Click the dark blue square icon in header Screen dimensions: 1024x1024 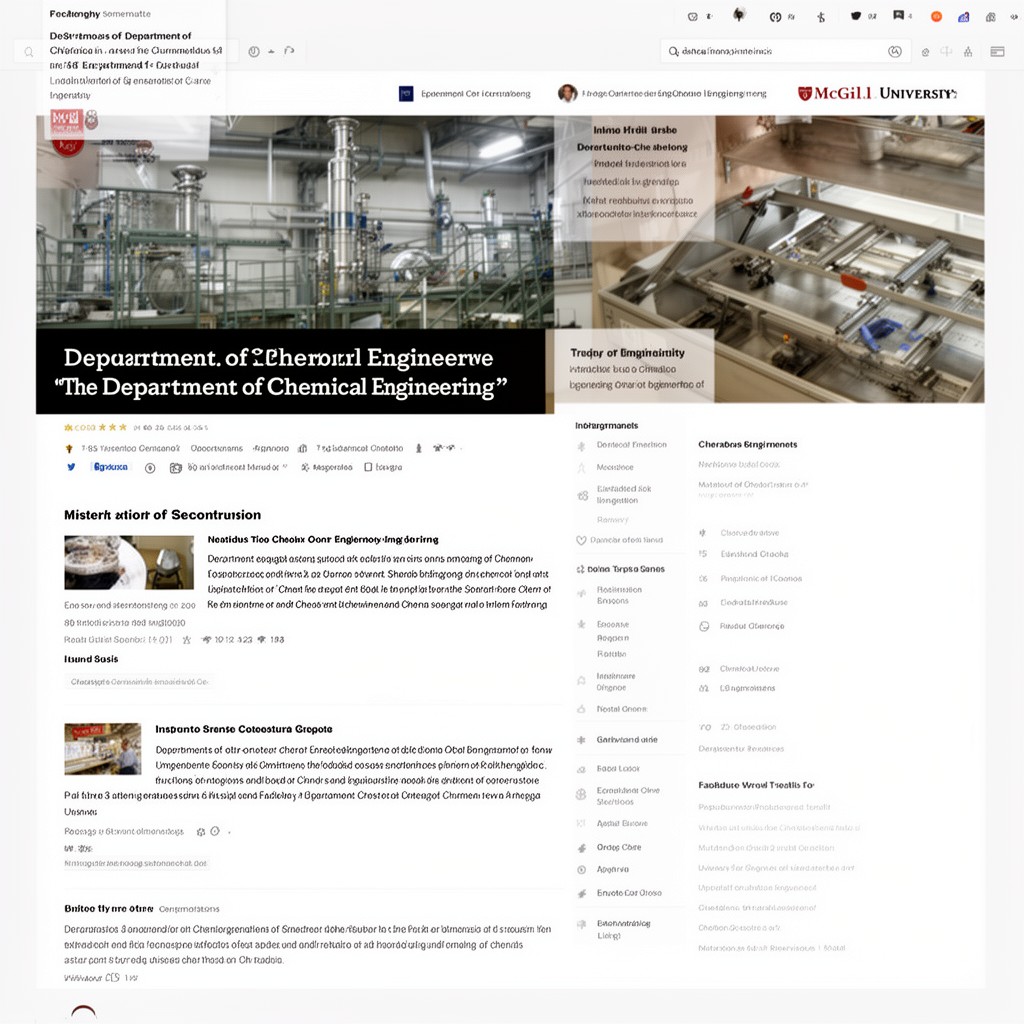coord(406,94)
